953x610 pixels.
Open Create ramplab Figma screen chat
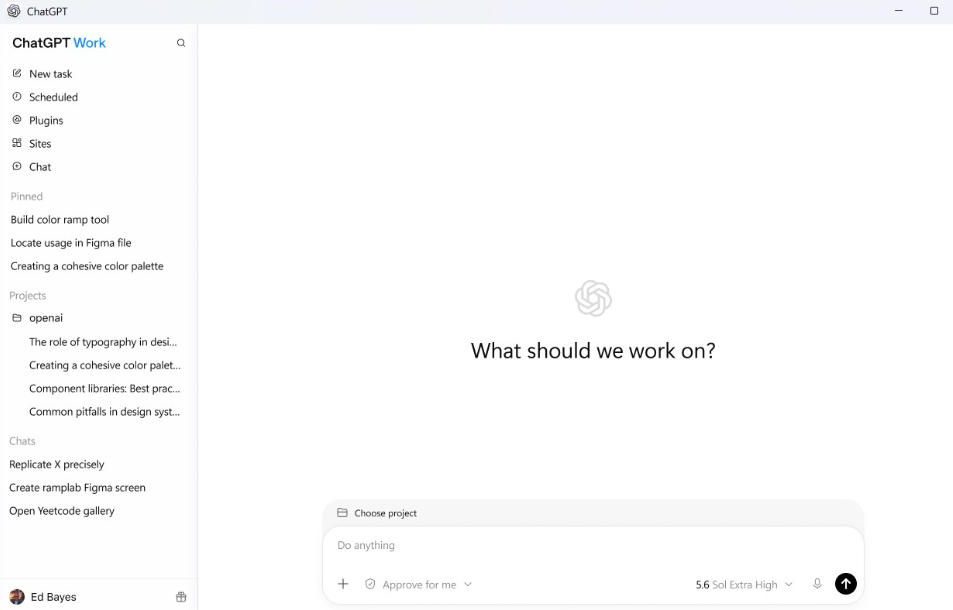[77, 487]
